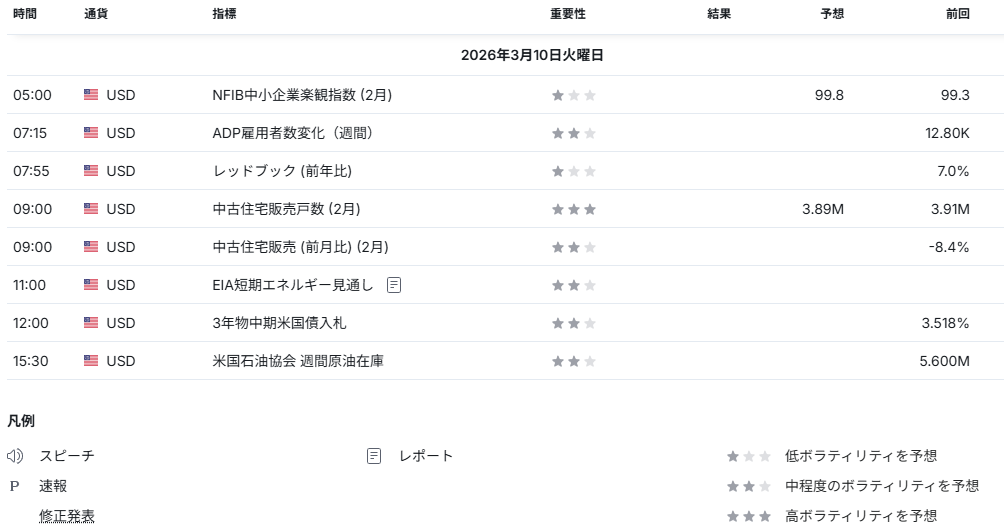Open the 3年物中期米国債入札 event

click(279, 323)
